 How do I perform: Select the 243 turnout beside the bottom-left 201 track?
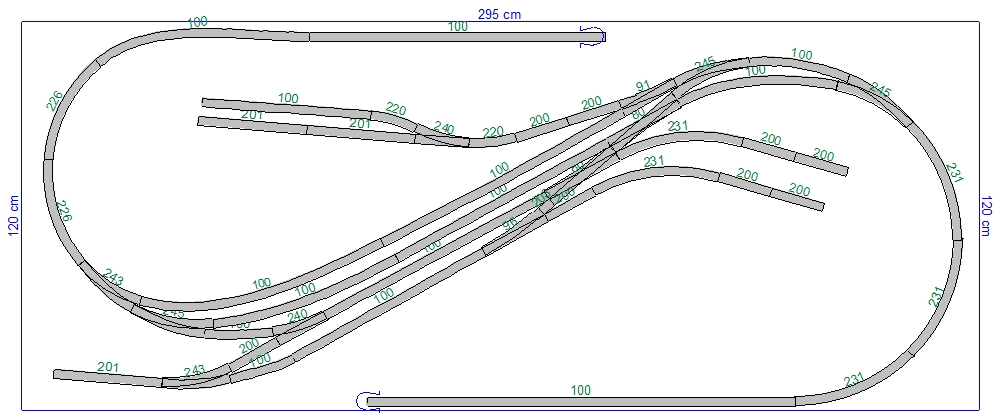coord(196,380)
